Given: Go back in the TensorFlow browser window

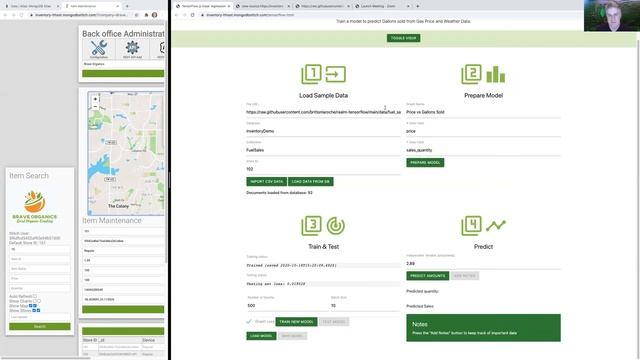Looking at the screenshot, I should tap(176, 15).
